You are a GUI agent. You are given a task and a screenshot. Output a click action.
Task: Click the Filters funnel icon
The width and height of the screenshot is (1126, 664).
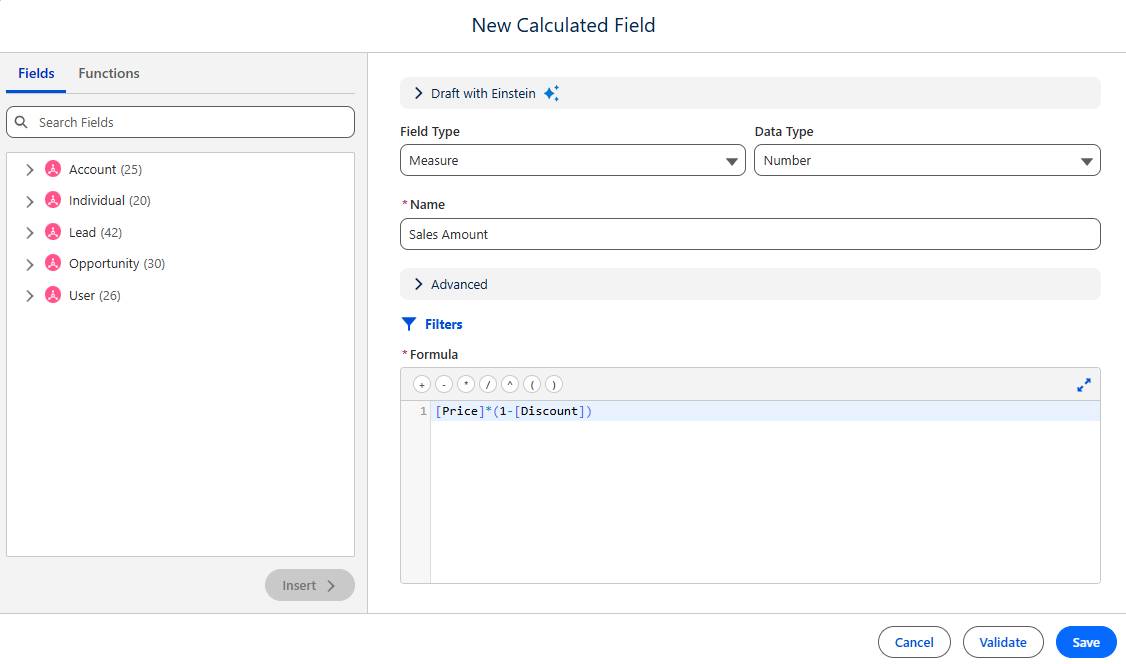click(x=407, y=323)
